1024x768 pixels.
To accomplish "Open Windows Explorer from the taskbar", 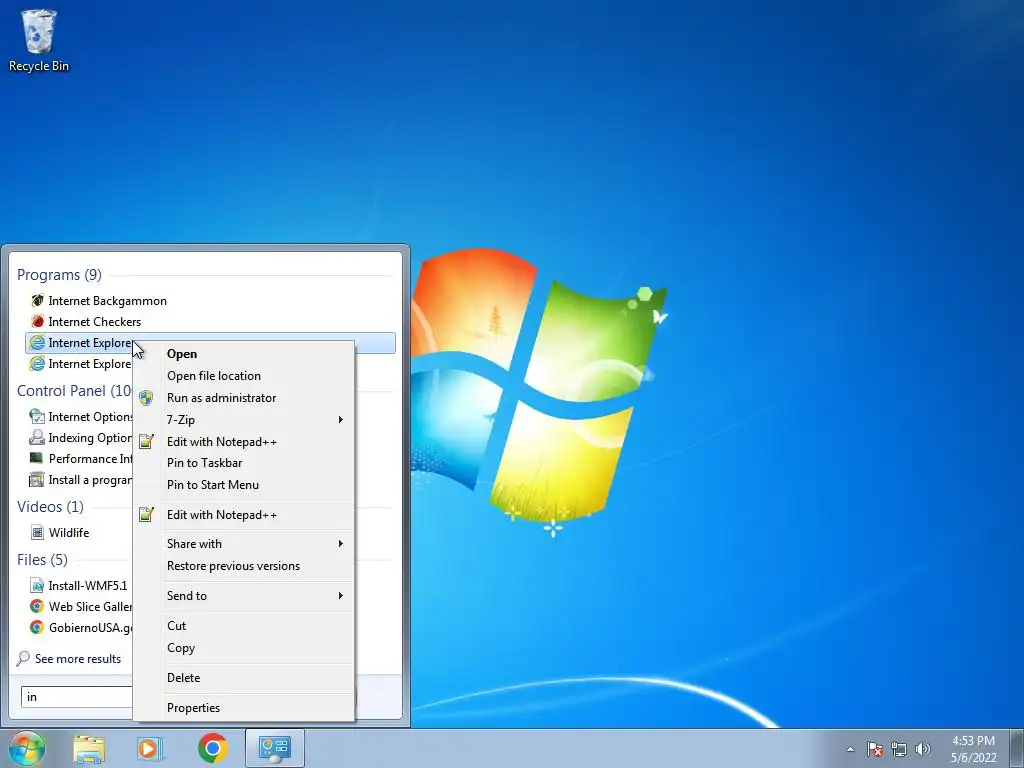I will [x=89, y=748].
